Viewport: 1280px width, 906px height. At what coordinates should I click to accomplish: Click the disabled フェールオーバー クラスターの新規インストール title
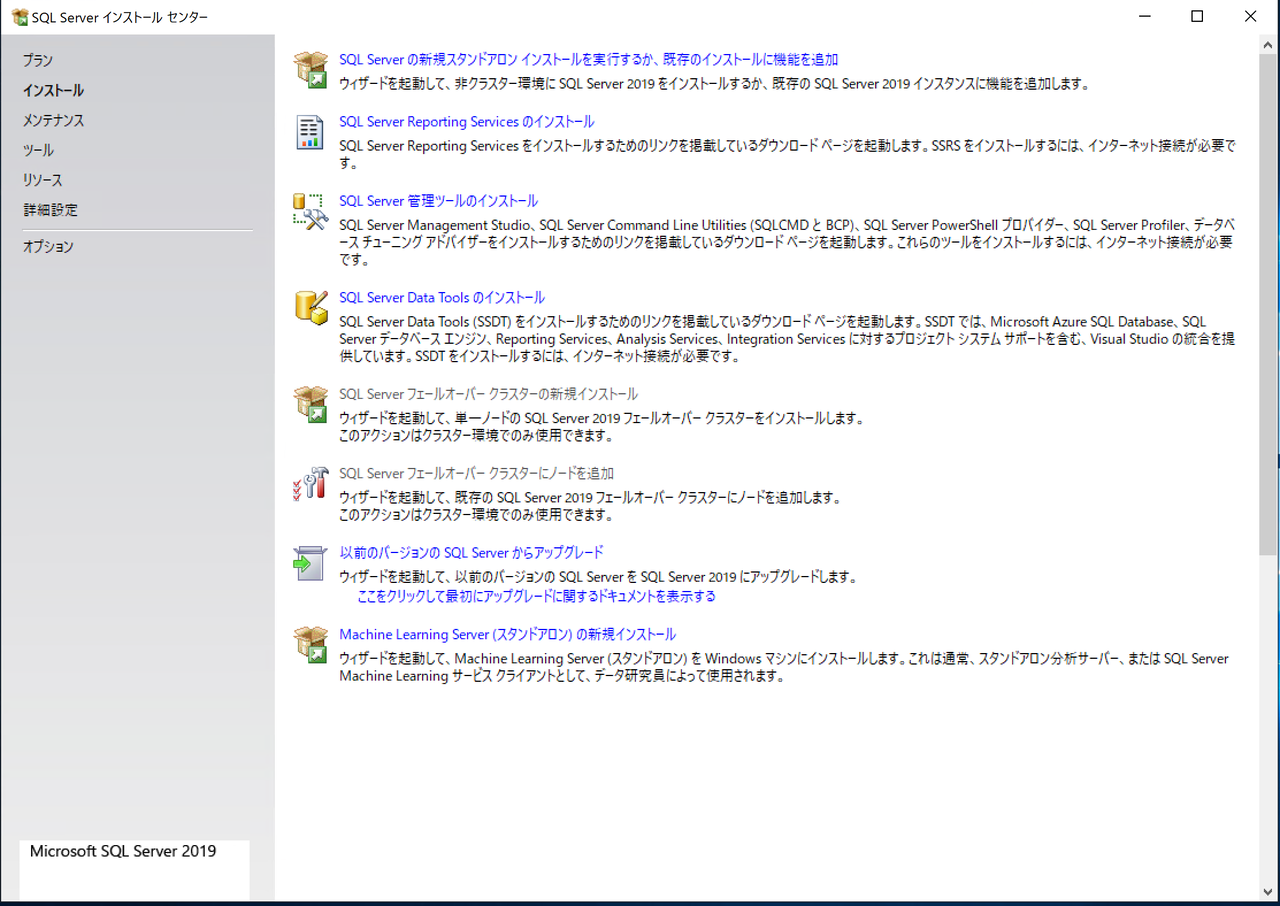[x=488, y=395]
